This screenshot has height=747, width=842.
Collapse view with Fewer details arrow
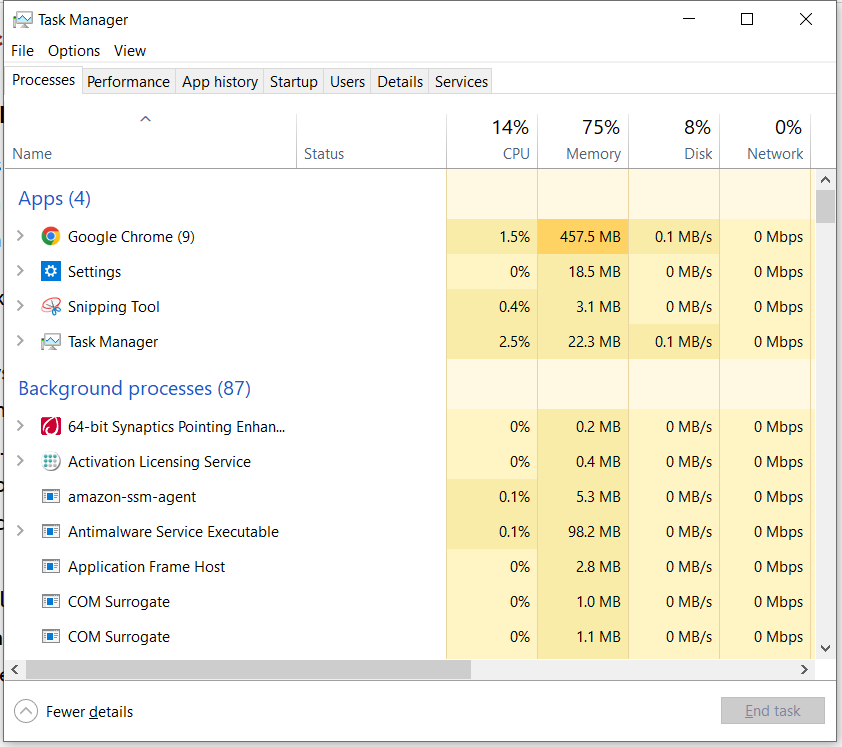[x=26, y=712]
